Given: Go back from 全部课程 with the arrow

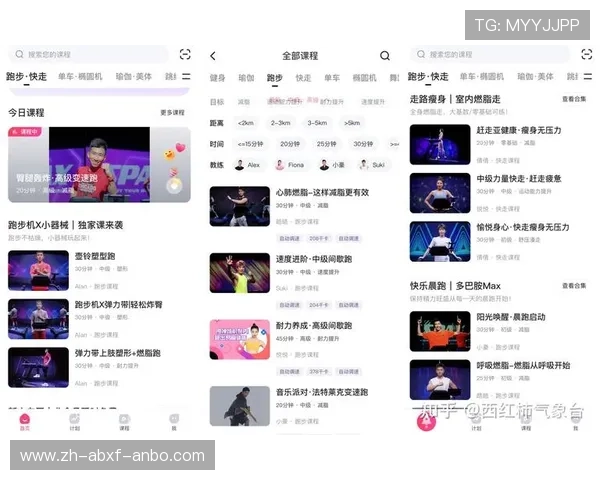Looking at the screenshot, I should coord(213,56).
